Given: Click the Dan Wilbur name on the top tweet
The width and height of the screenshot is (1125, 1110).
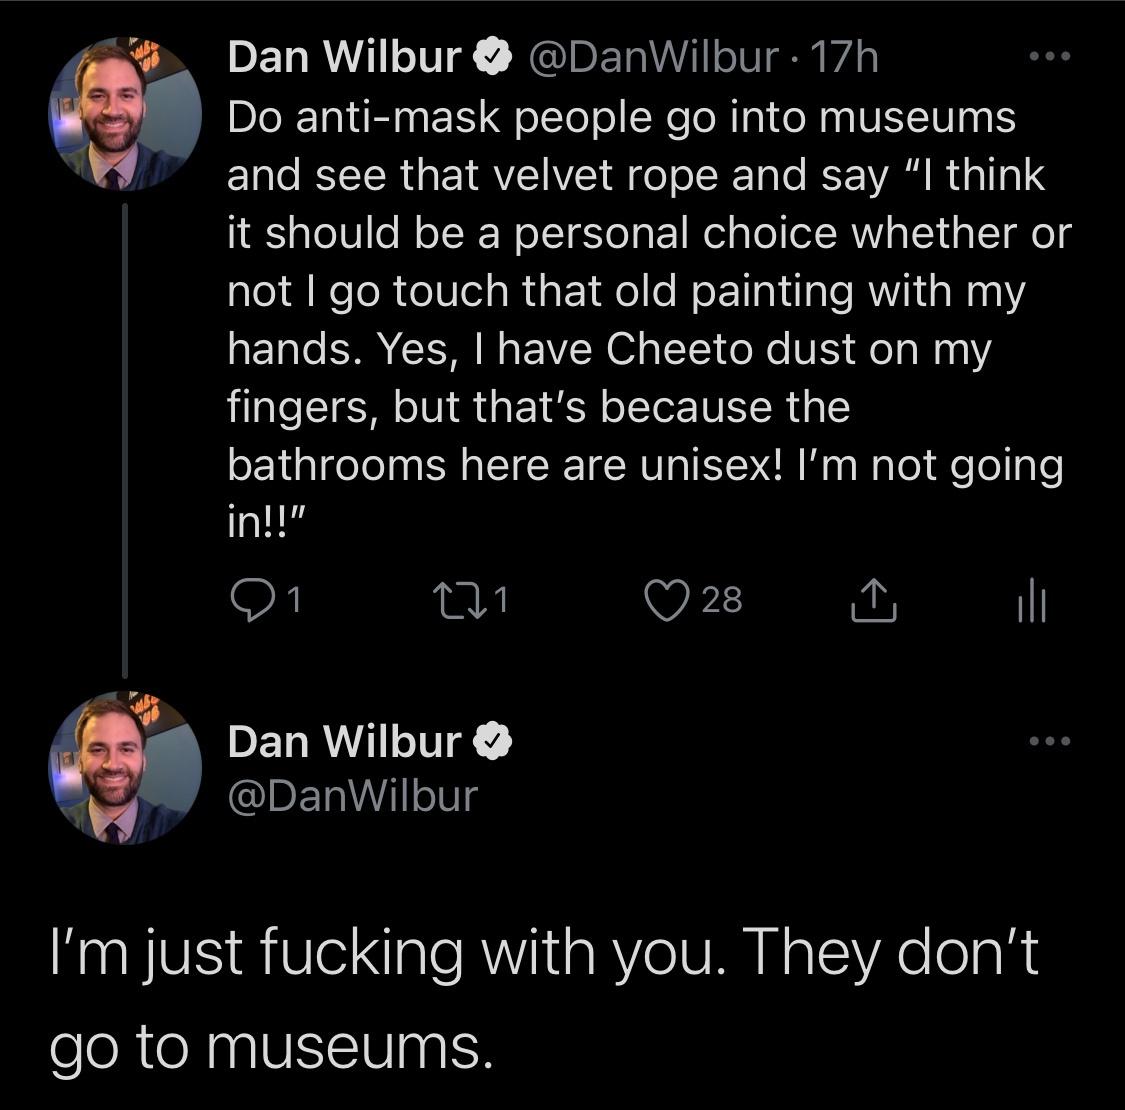Looking at the screenshot, I should [x=344, y=58].
